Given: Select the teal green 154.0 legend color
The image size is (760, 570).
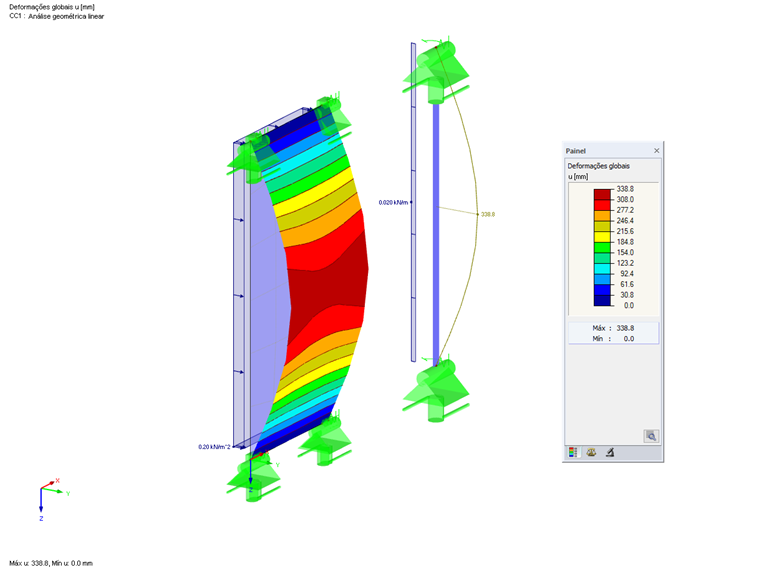Looking at the screenshot, I should (602, 258).
